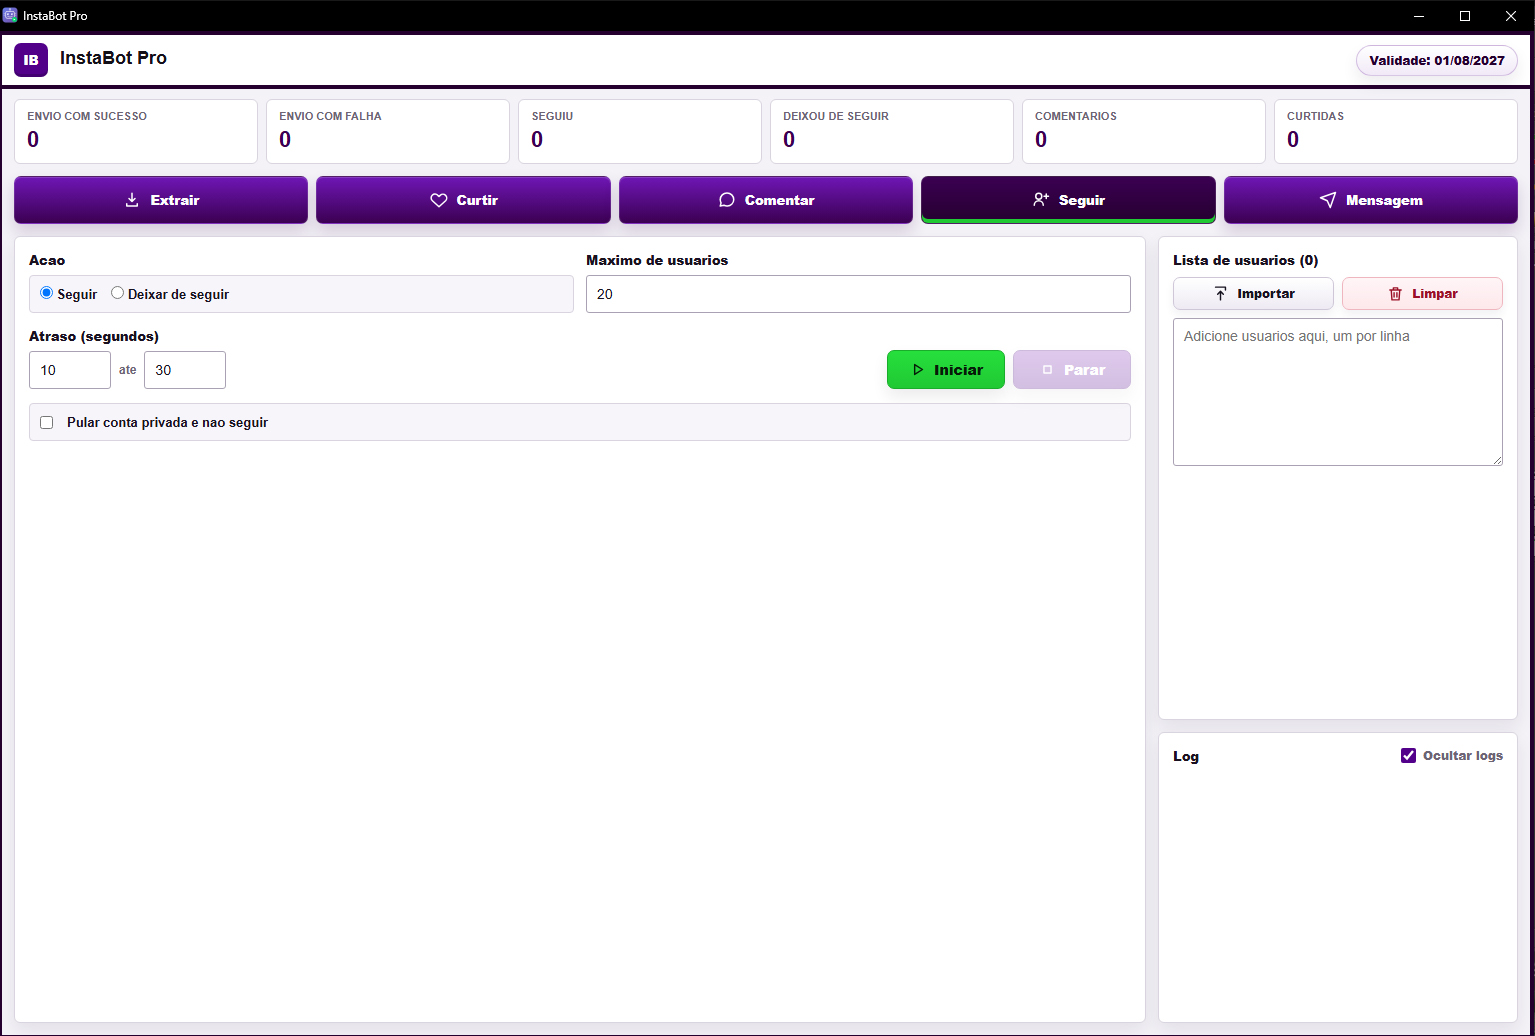Select the Seguir radio option
Image resolution: width=1535 pixels, height=1036 pixels.
pyautogui.click(x=46, y=293)
